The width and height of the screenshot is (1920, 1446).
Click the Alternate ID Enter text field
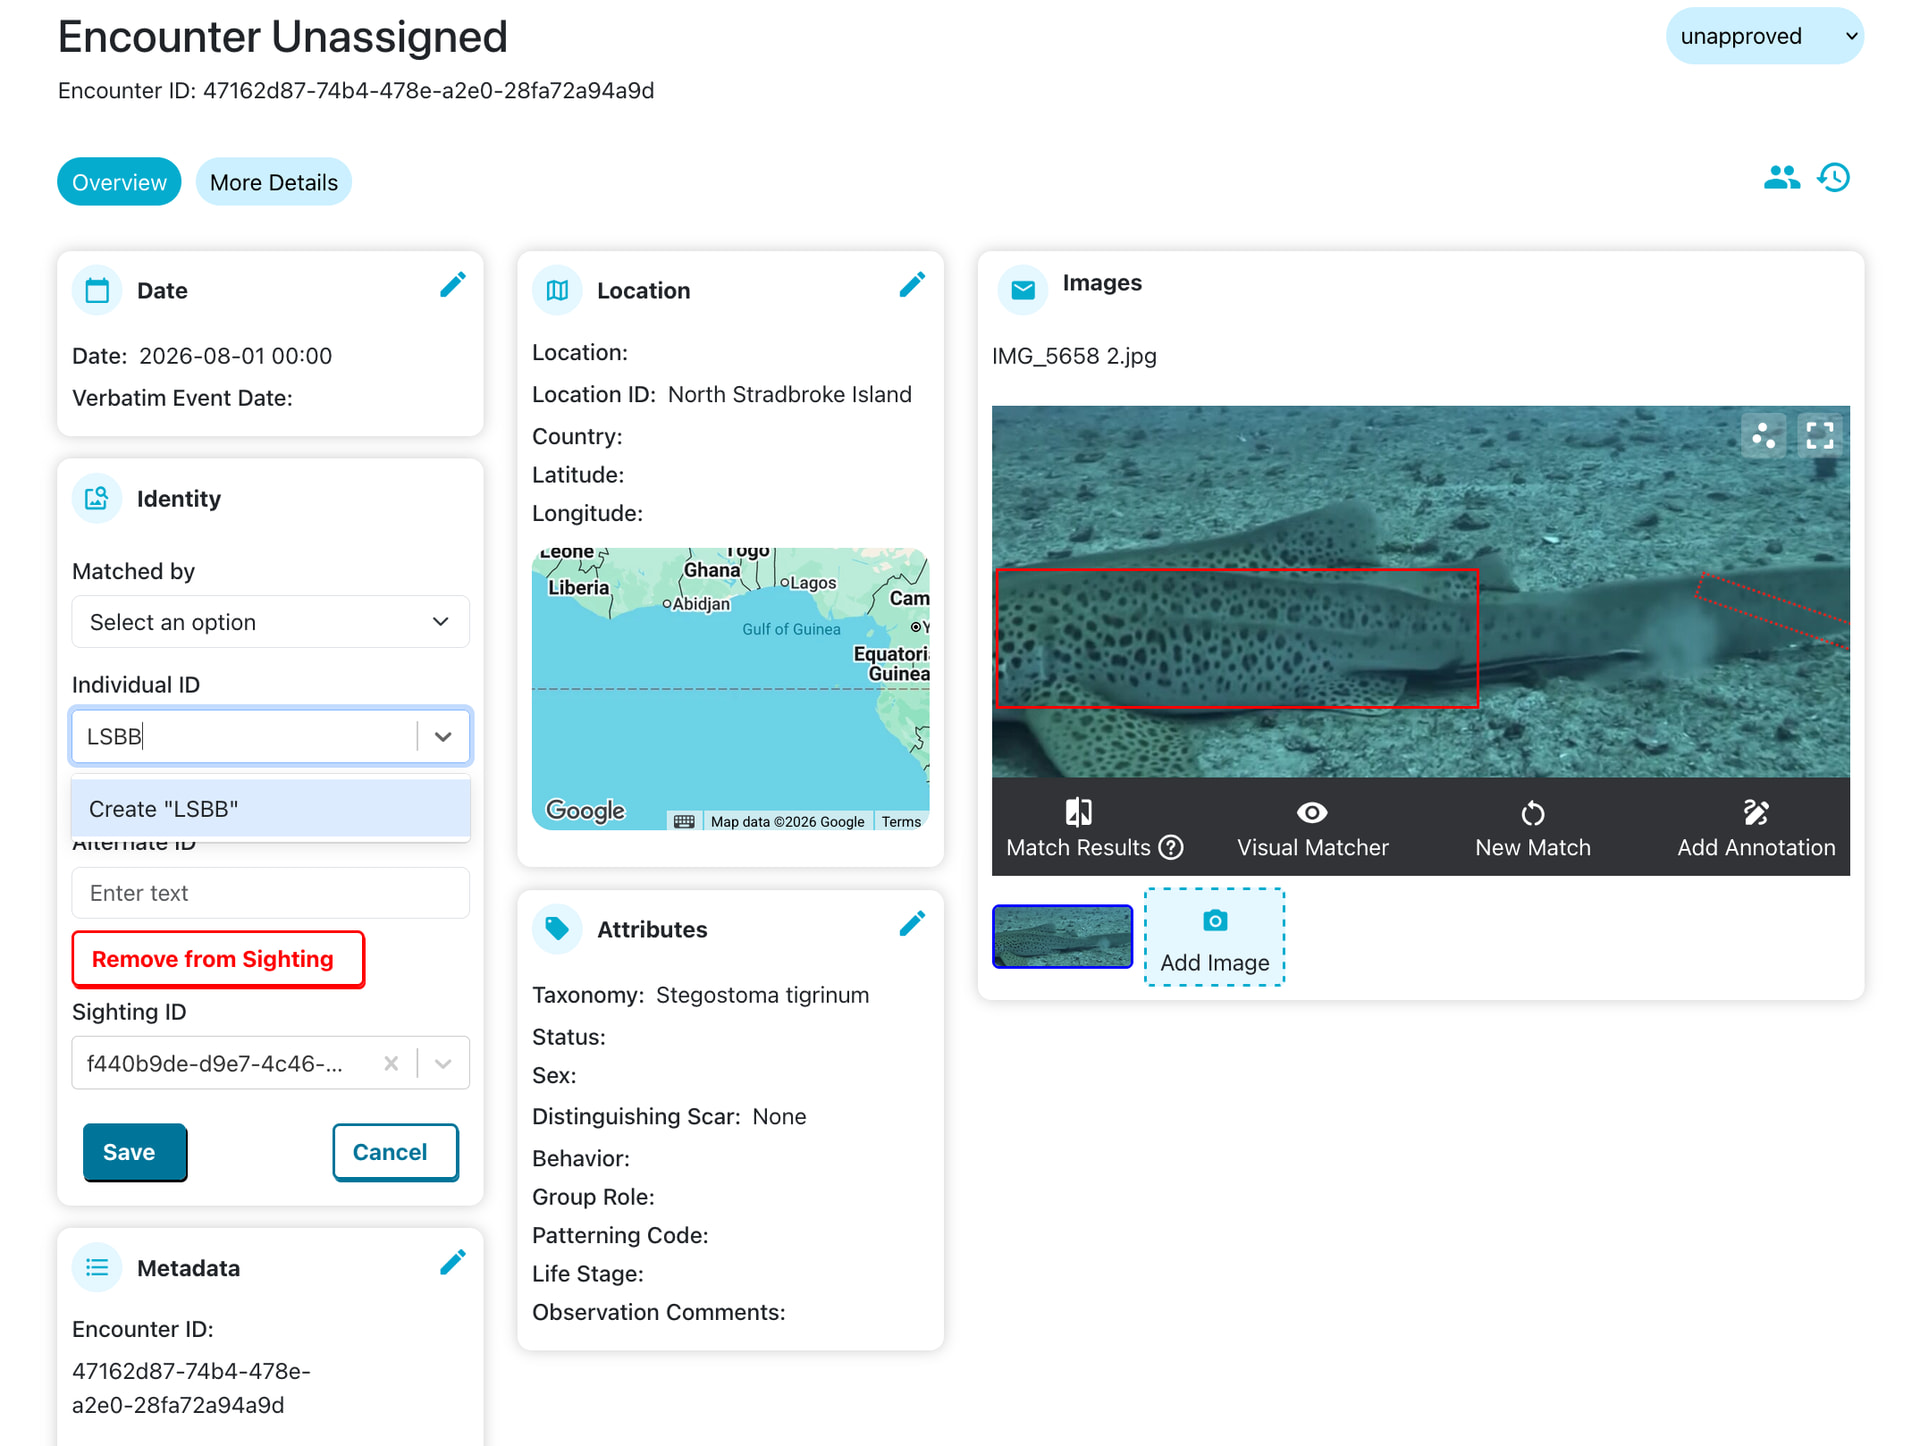coord(271,893)
